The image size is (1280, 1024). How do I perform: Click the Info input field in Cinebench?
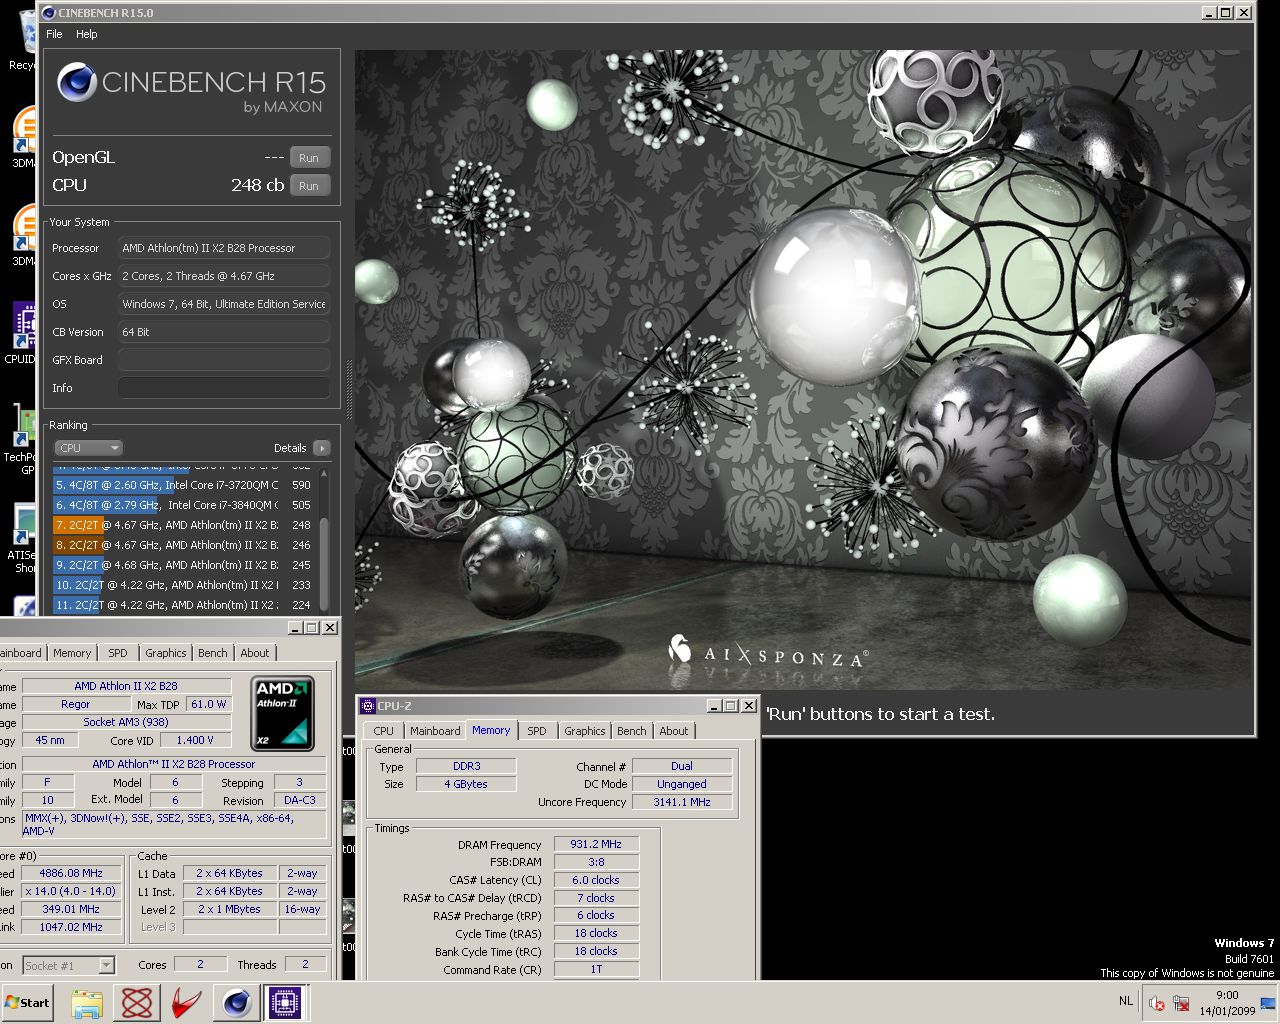pos(224,388)
